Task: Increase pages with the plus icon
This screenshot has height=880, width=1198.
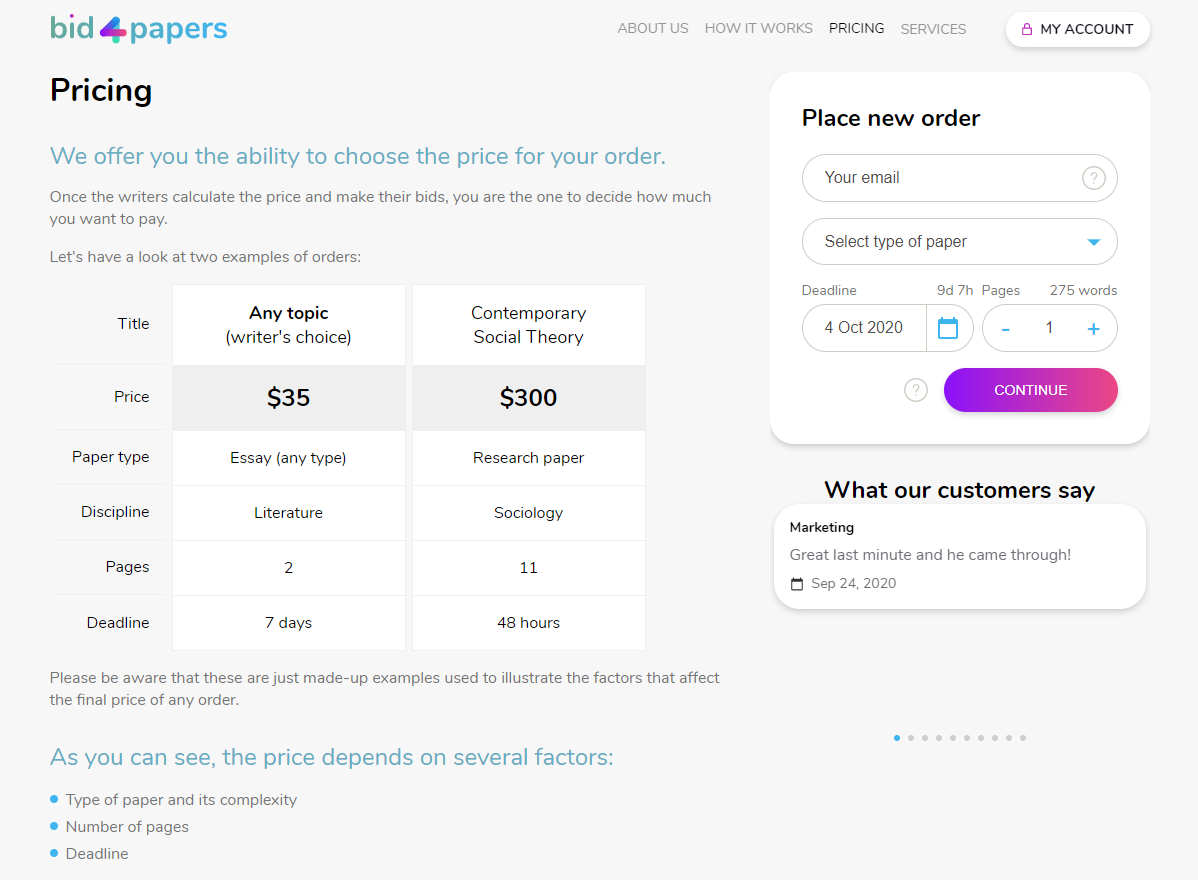Action: coord(1093,328)
